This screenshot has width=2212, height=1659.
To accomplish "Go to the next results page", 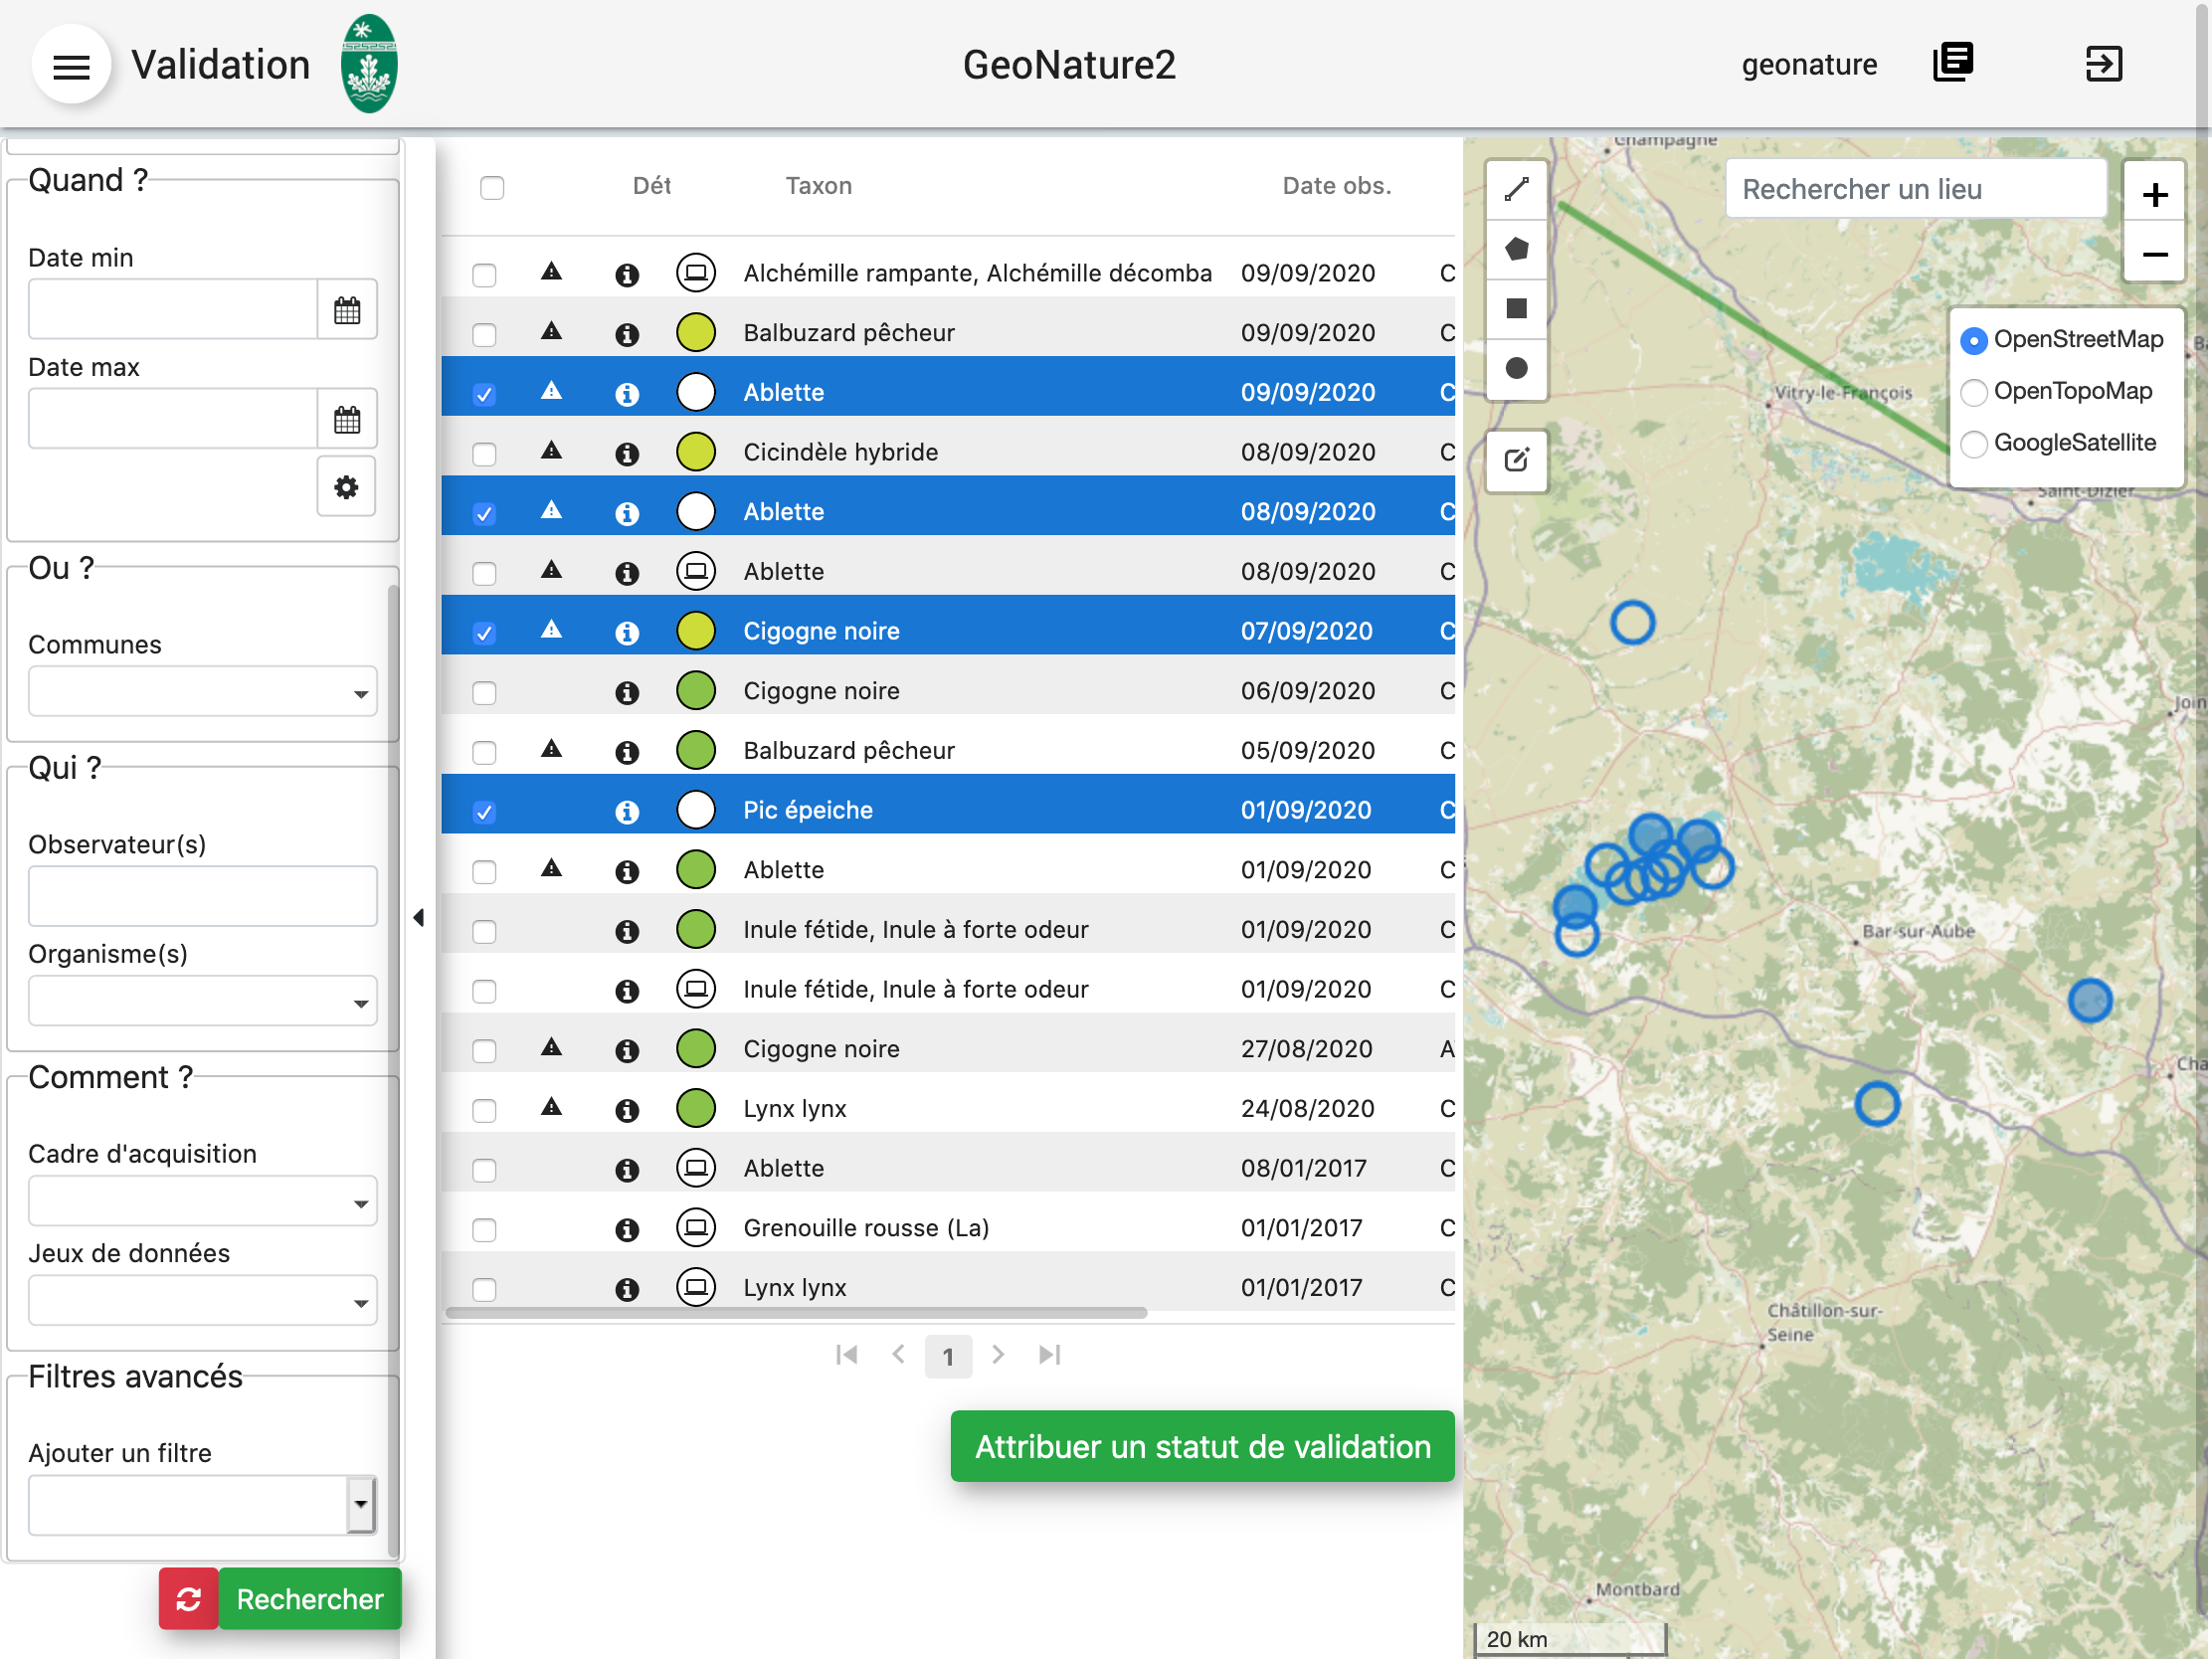I will pyautogui.click(x=998, y=1354).
